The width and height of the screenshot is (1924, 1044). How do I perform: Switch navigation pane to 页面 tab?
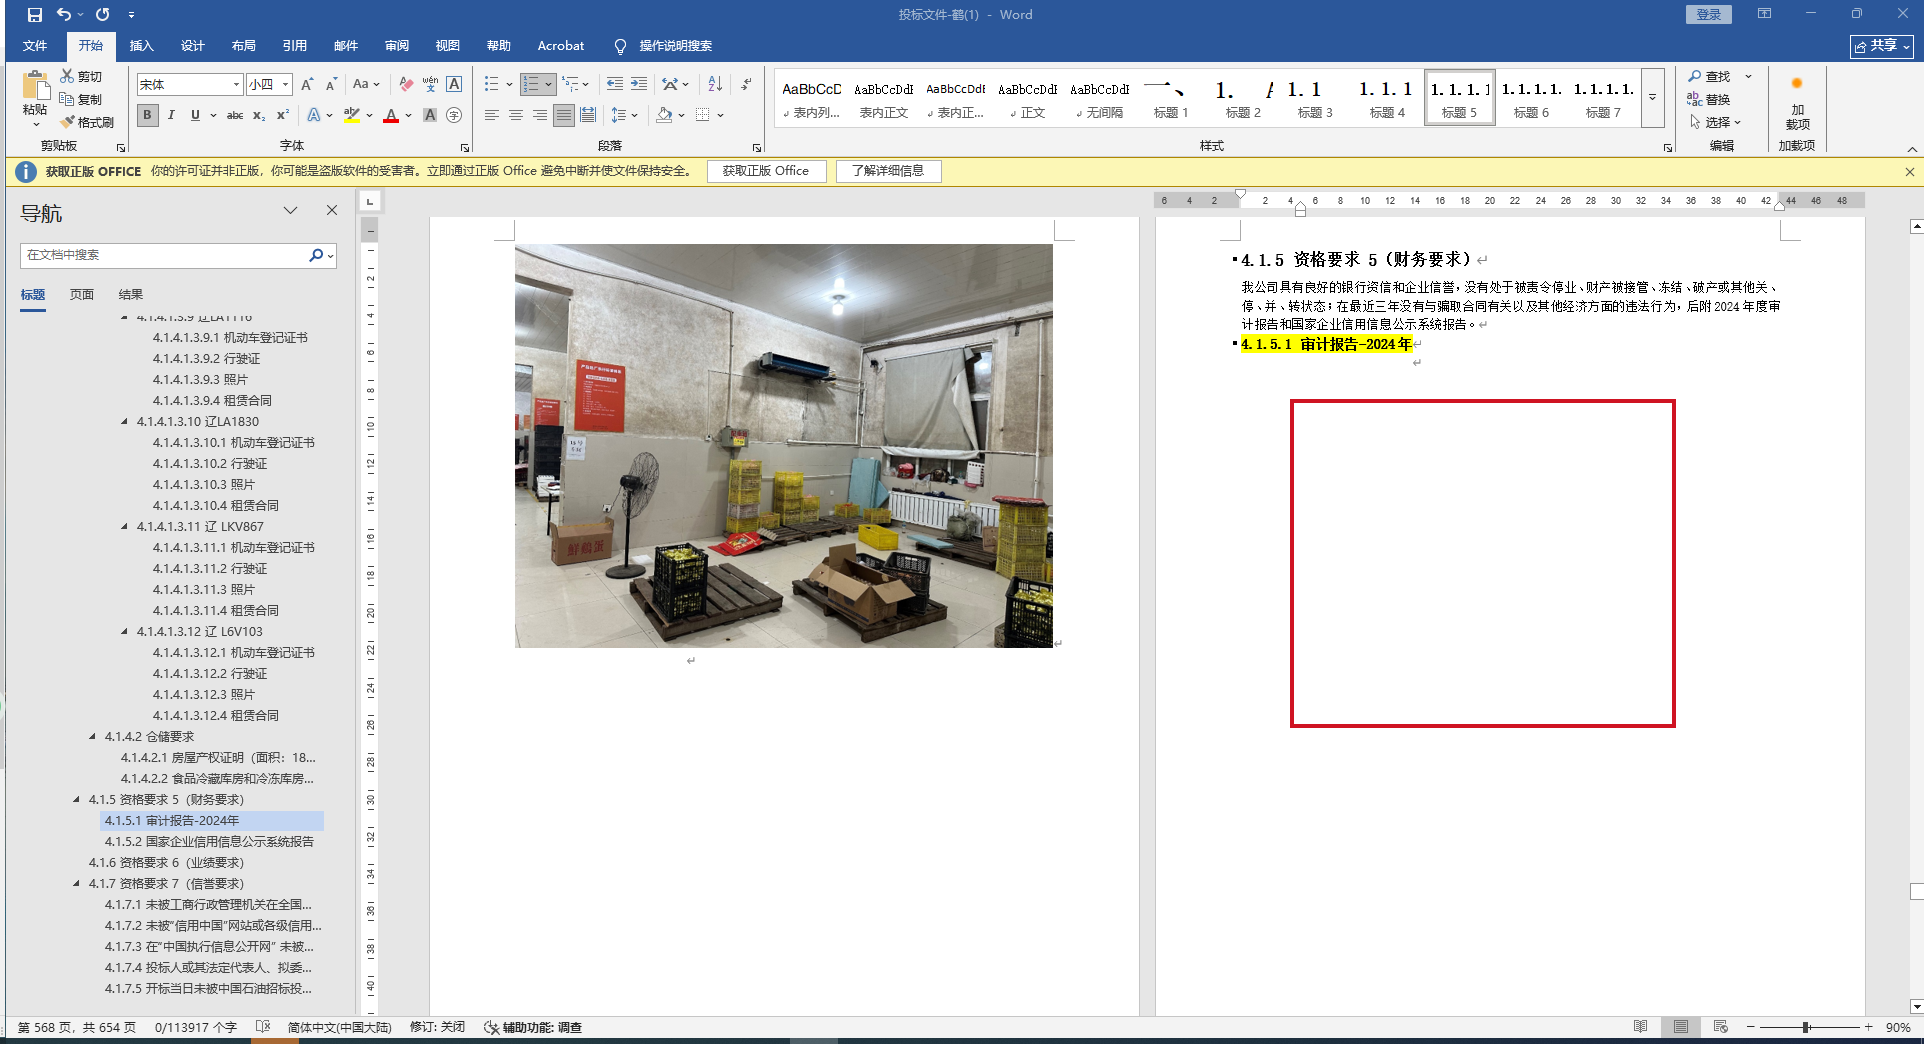(82, 295)
